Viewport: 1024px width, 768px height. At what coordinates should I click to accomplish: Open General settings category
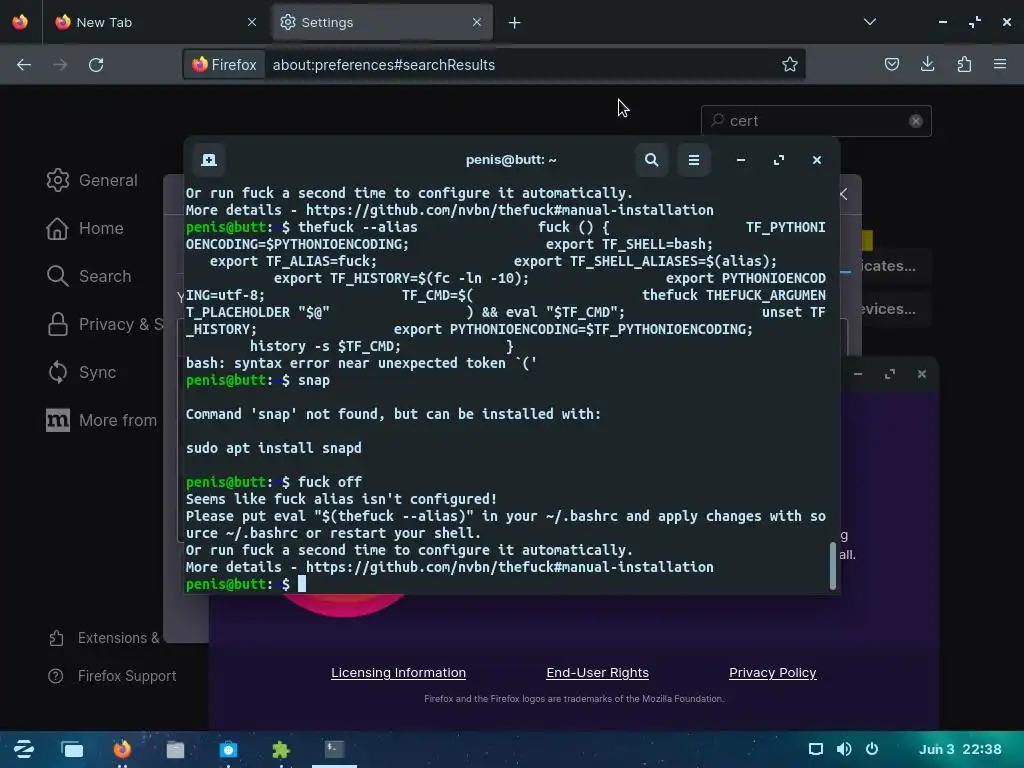click(93, 180)
